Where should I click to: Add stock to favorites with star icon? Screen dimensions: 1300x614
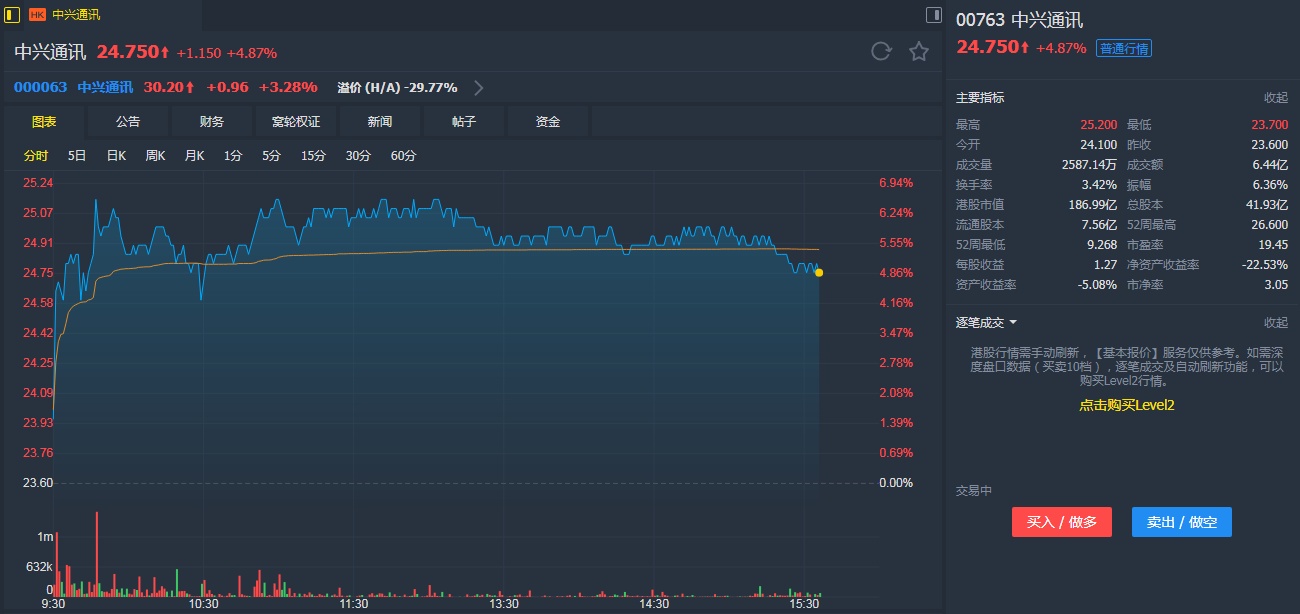(x=919, y=52)
